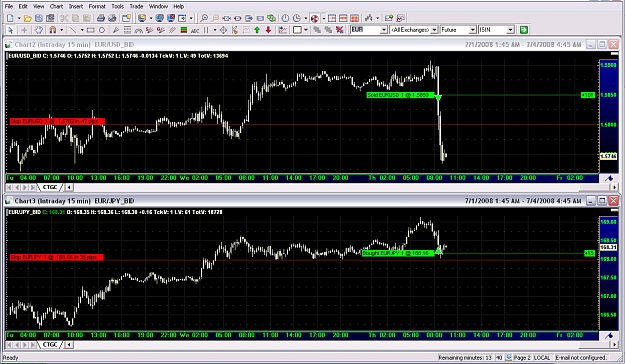
Task: Open the ISIN dropdown
Action: click(510, 30)
